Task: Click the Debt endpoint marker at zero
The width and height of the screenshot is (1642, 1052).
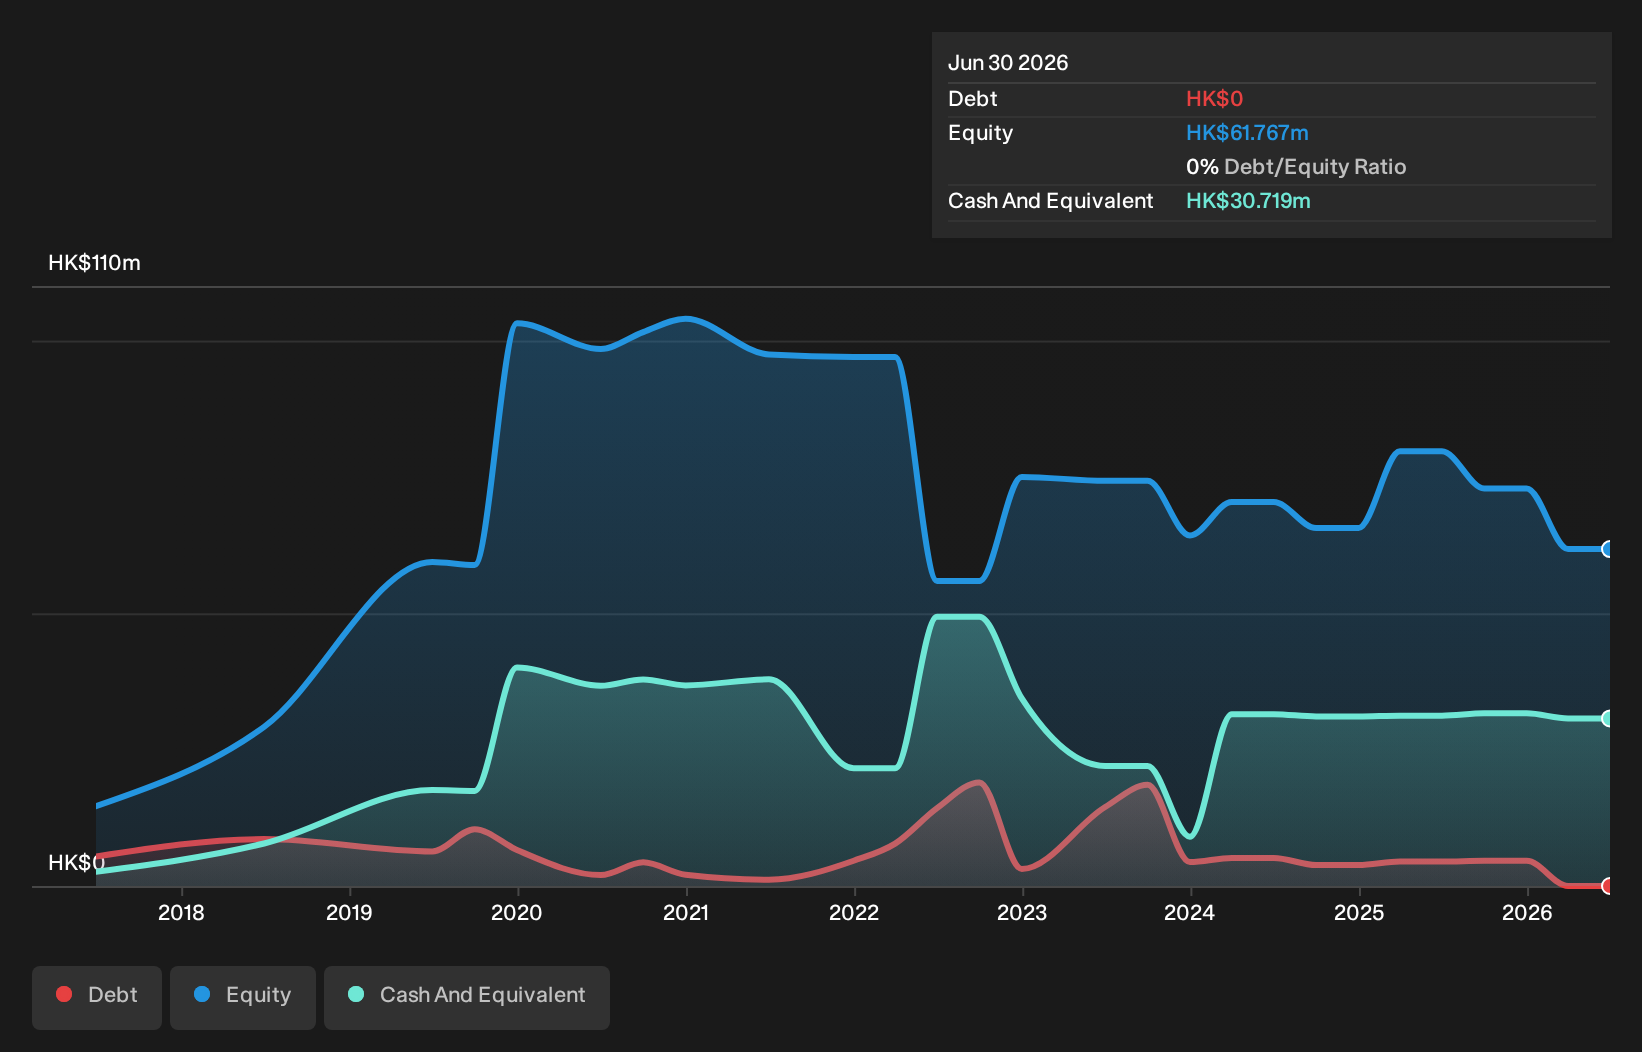Action: pos(1608,886)
